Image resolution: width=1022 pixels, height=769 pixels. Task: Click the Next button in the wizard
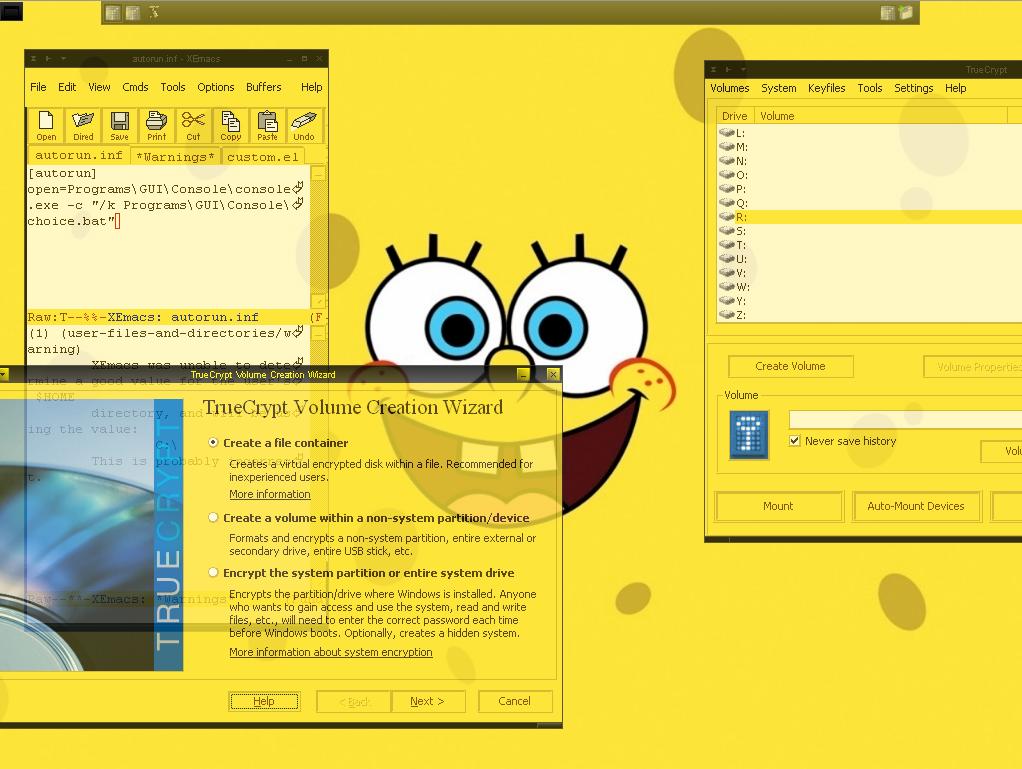(x=427, y=701)
